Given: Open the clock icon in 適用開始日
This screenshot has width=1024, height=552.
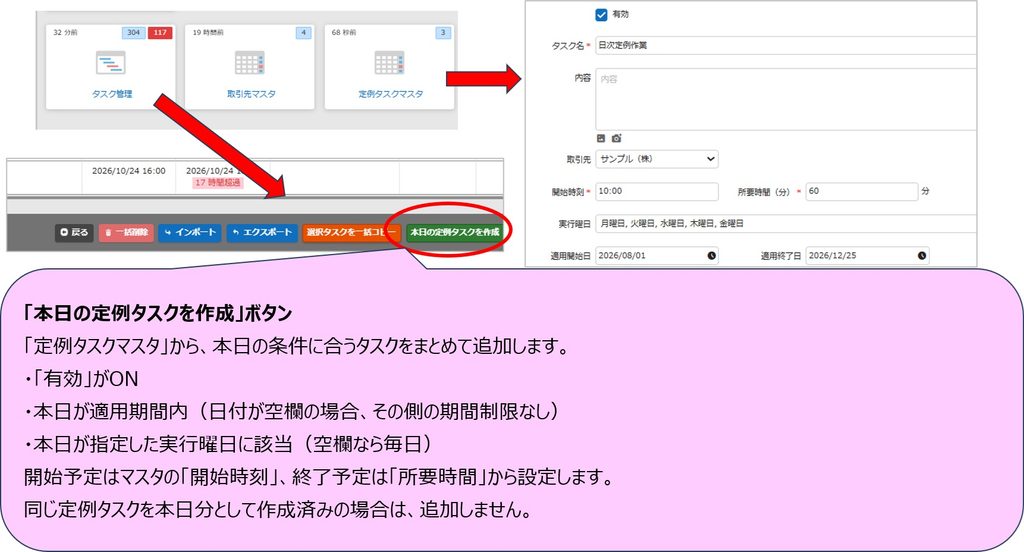Looking at the screenshot, I should coord(711,255).
